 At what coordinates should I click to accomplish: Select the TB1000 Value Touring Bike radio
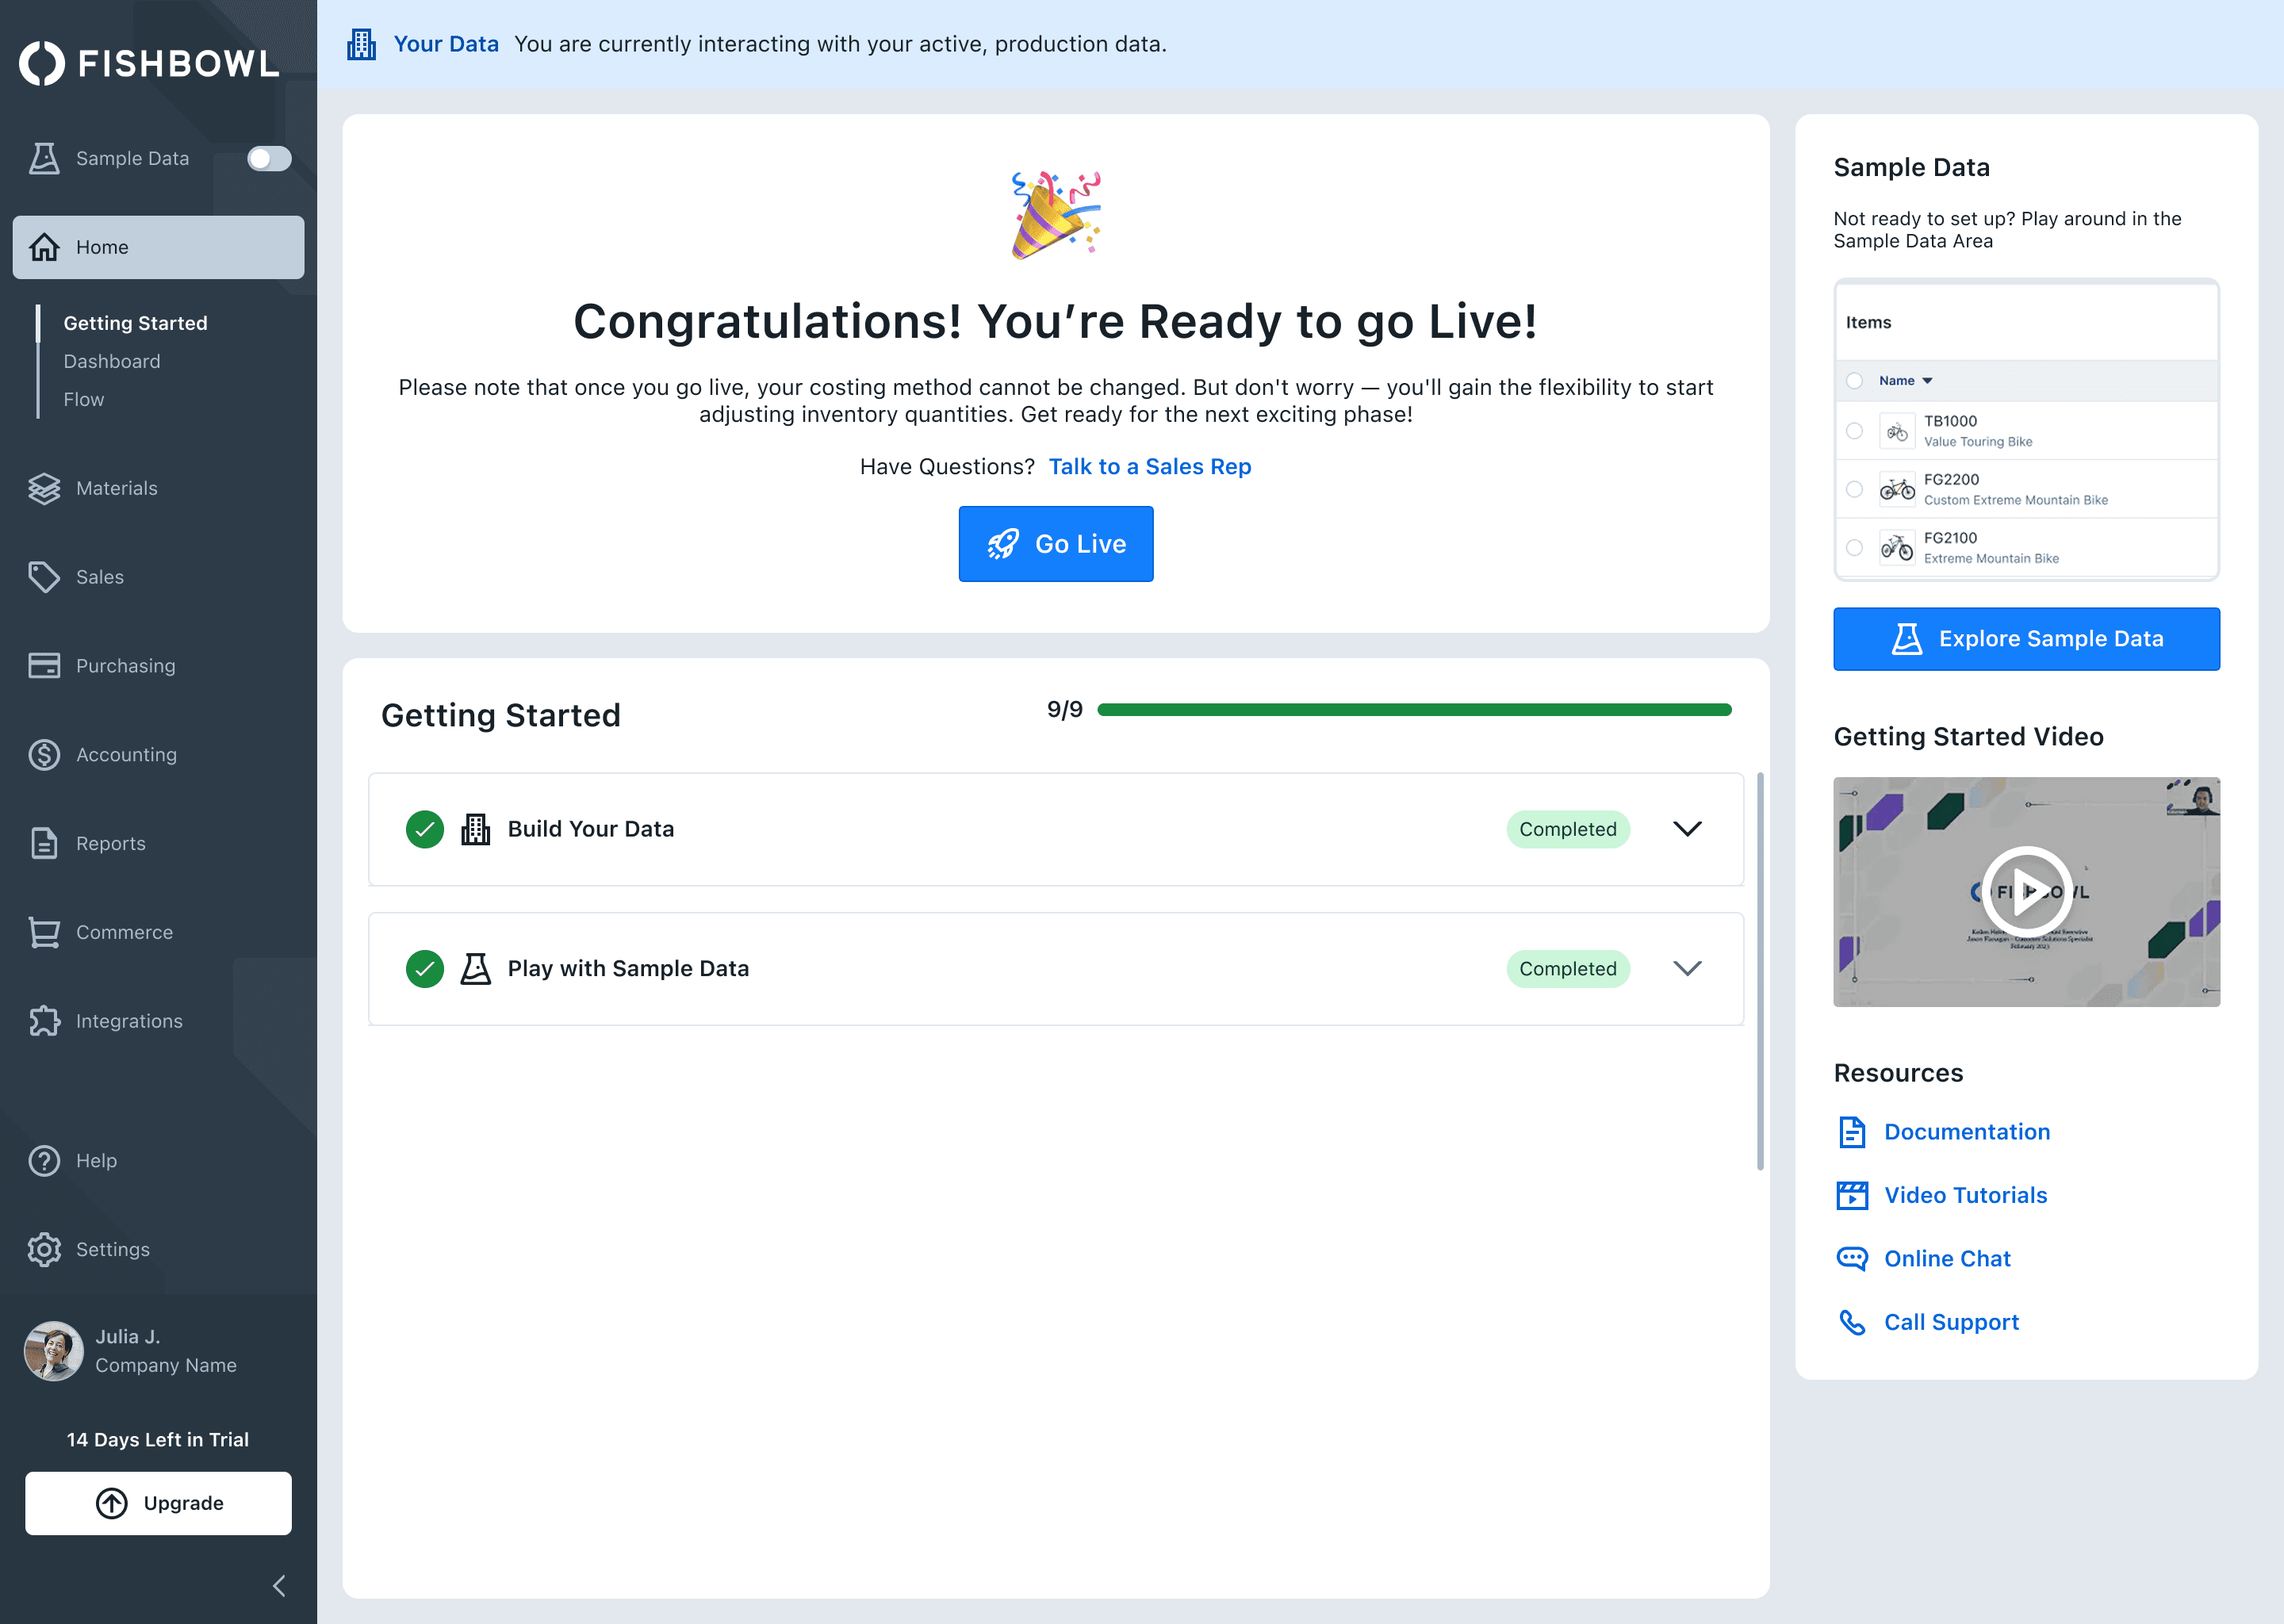(x=1854, y=431)
